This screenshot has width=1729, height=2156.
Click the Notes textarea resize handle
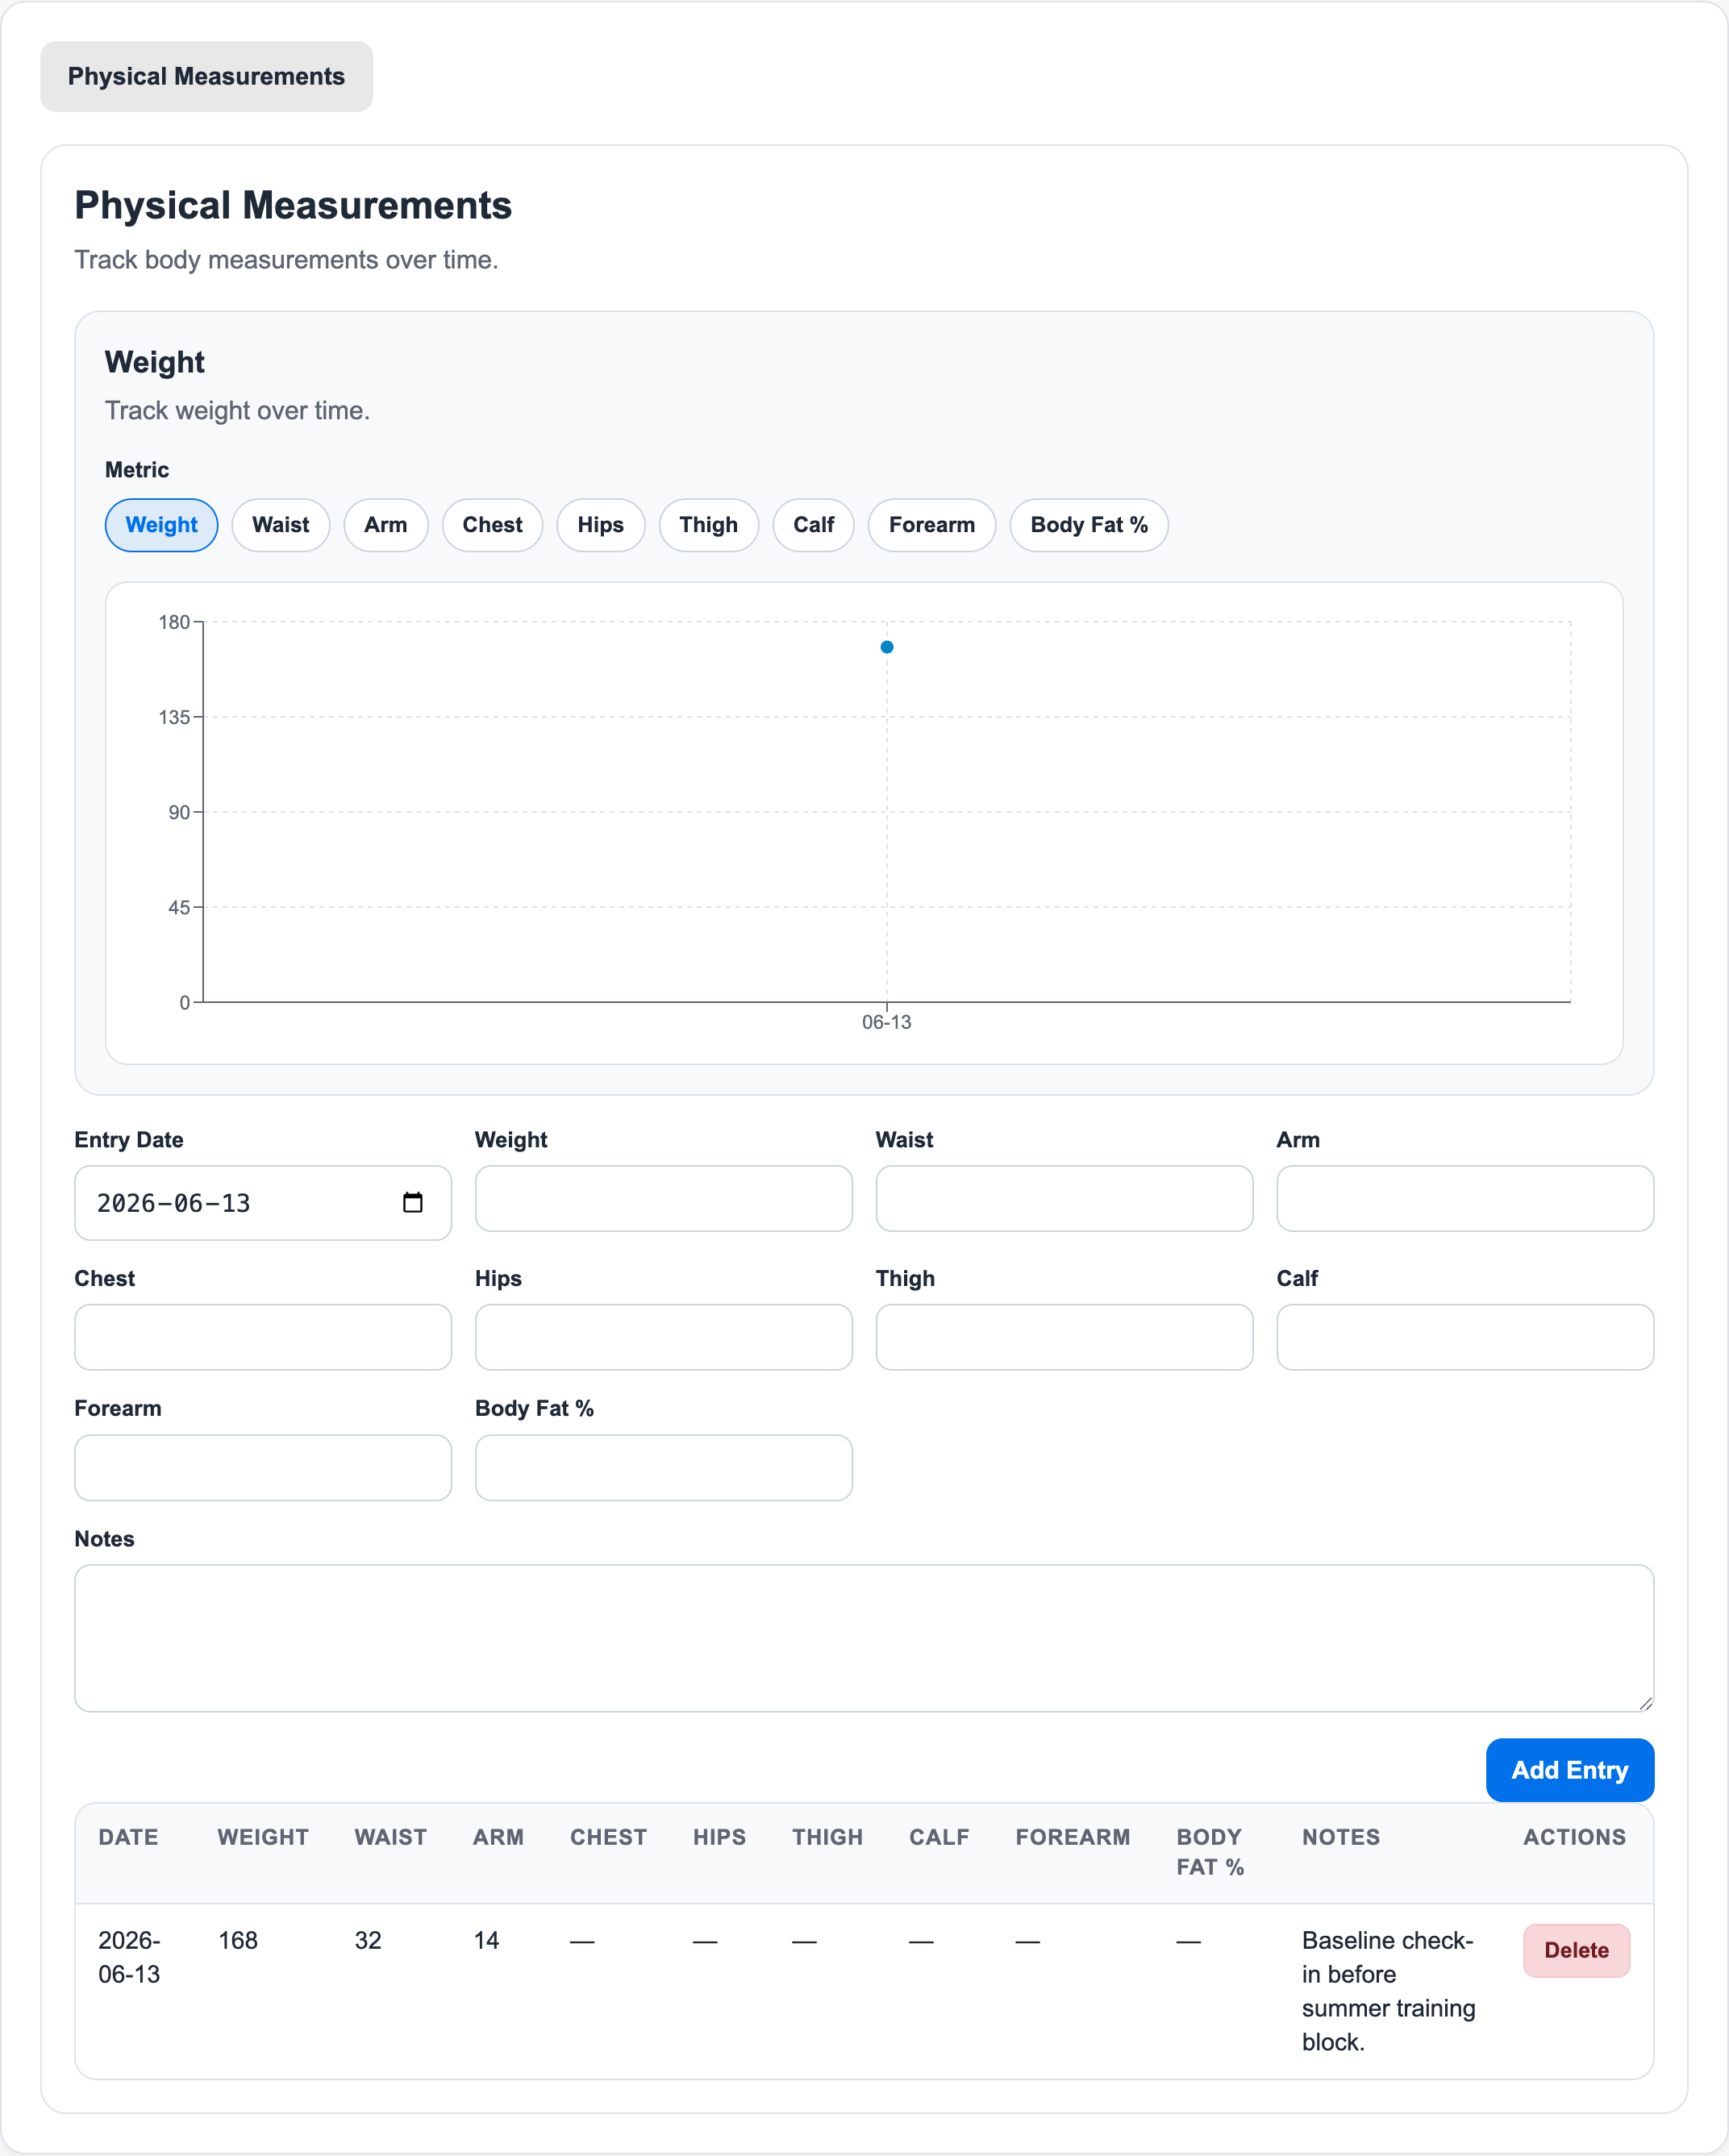(1645, 1703)
